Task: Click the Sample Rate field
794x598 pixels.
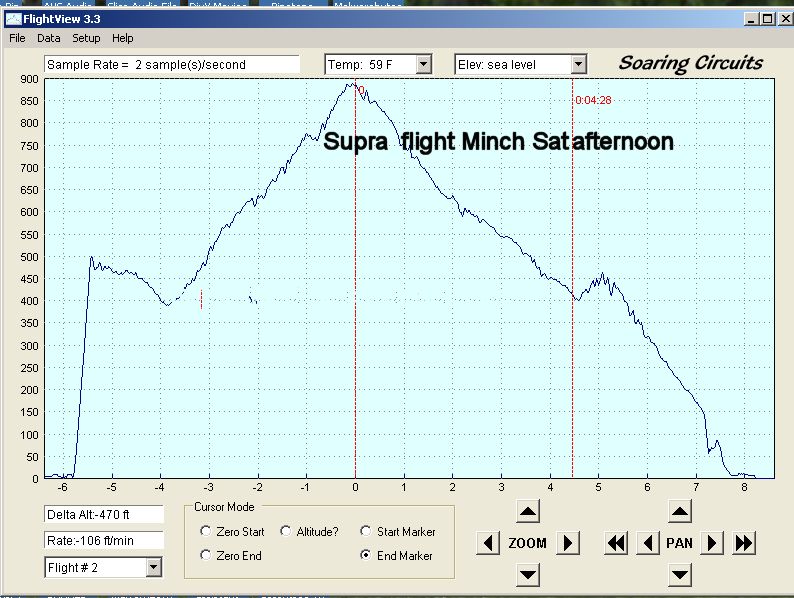Action: click(172, 64)
